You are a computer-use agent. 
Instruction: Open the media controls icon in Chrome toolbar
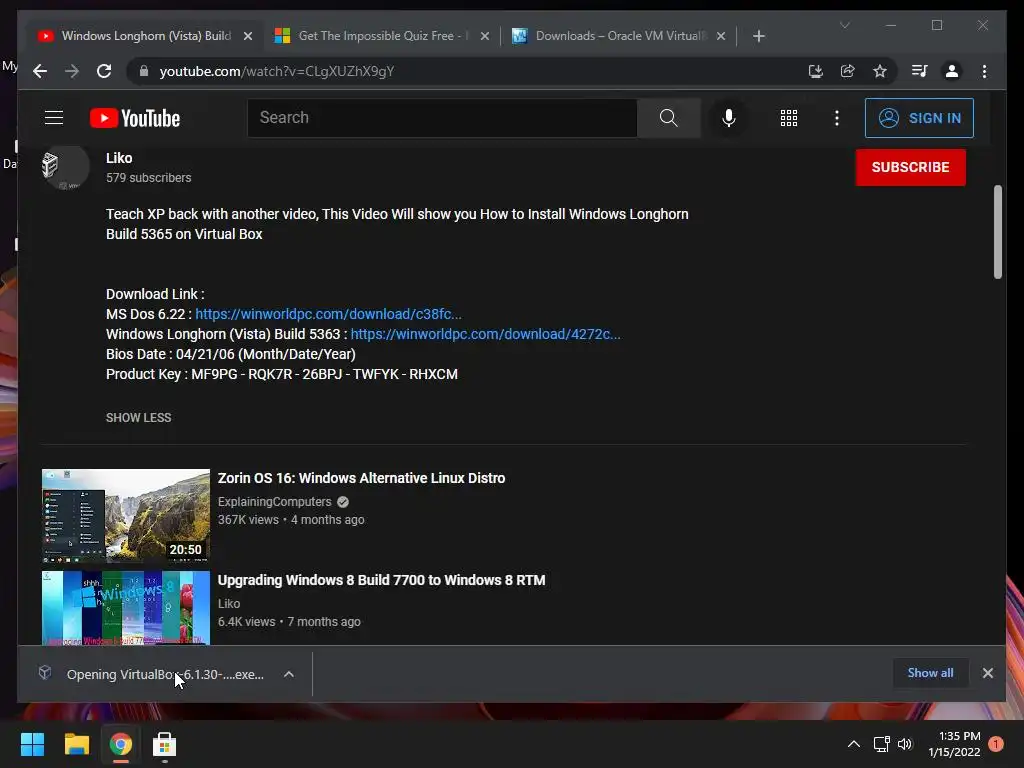pos(920,71)
